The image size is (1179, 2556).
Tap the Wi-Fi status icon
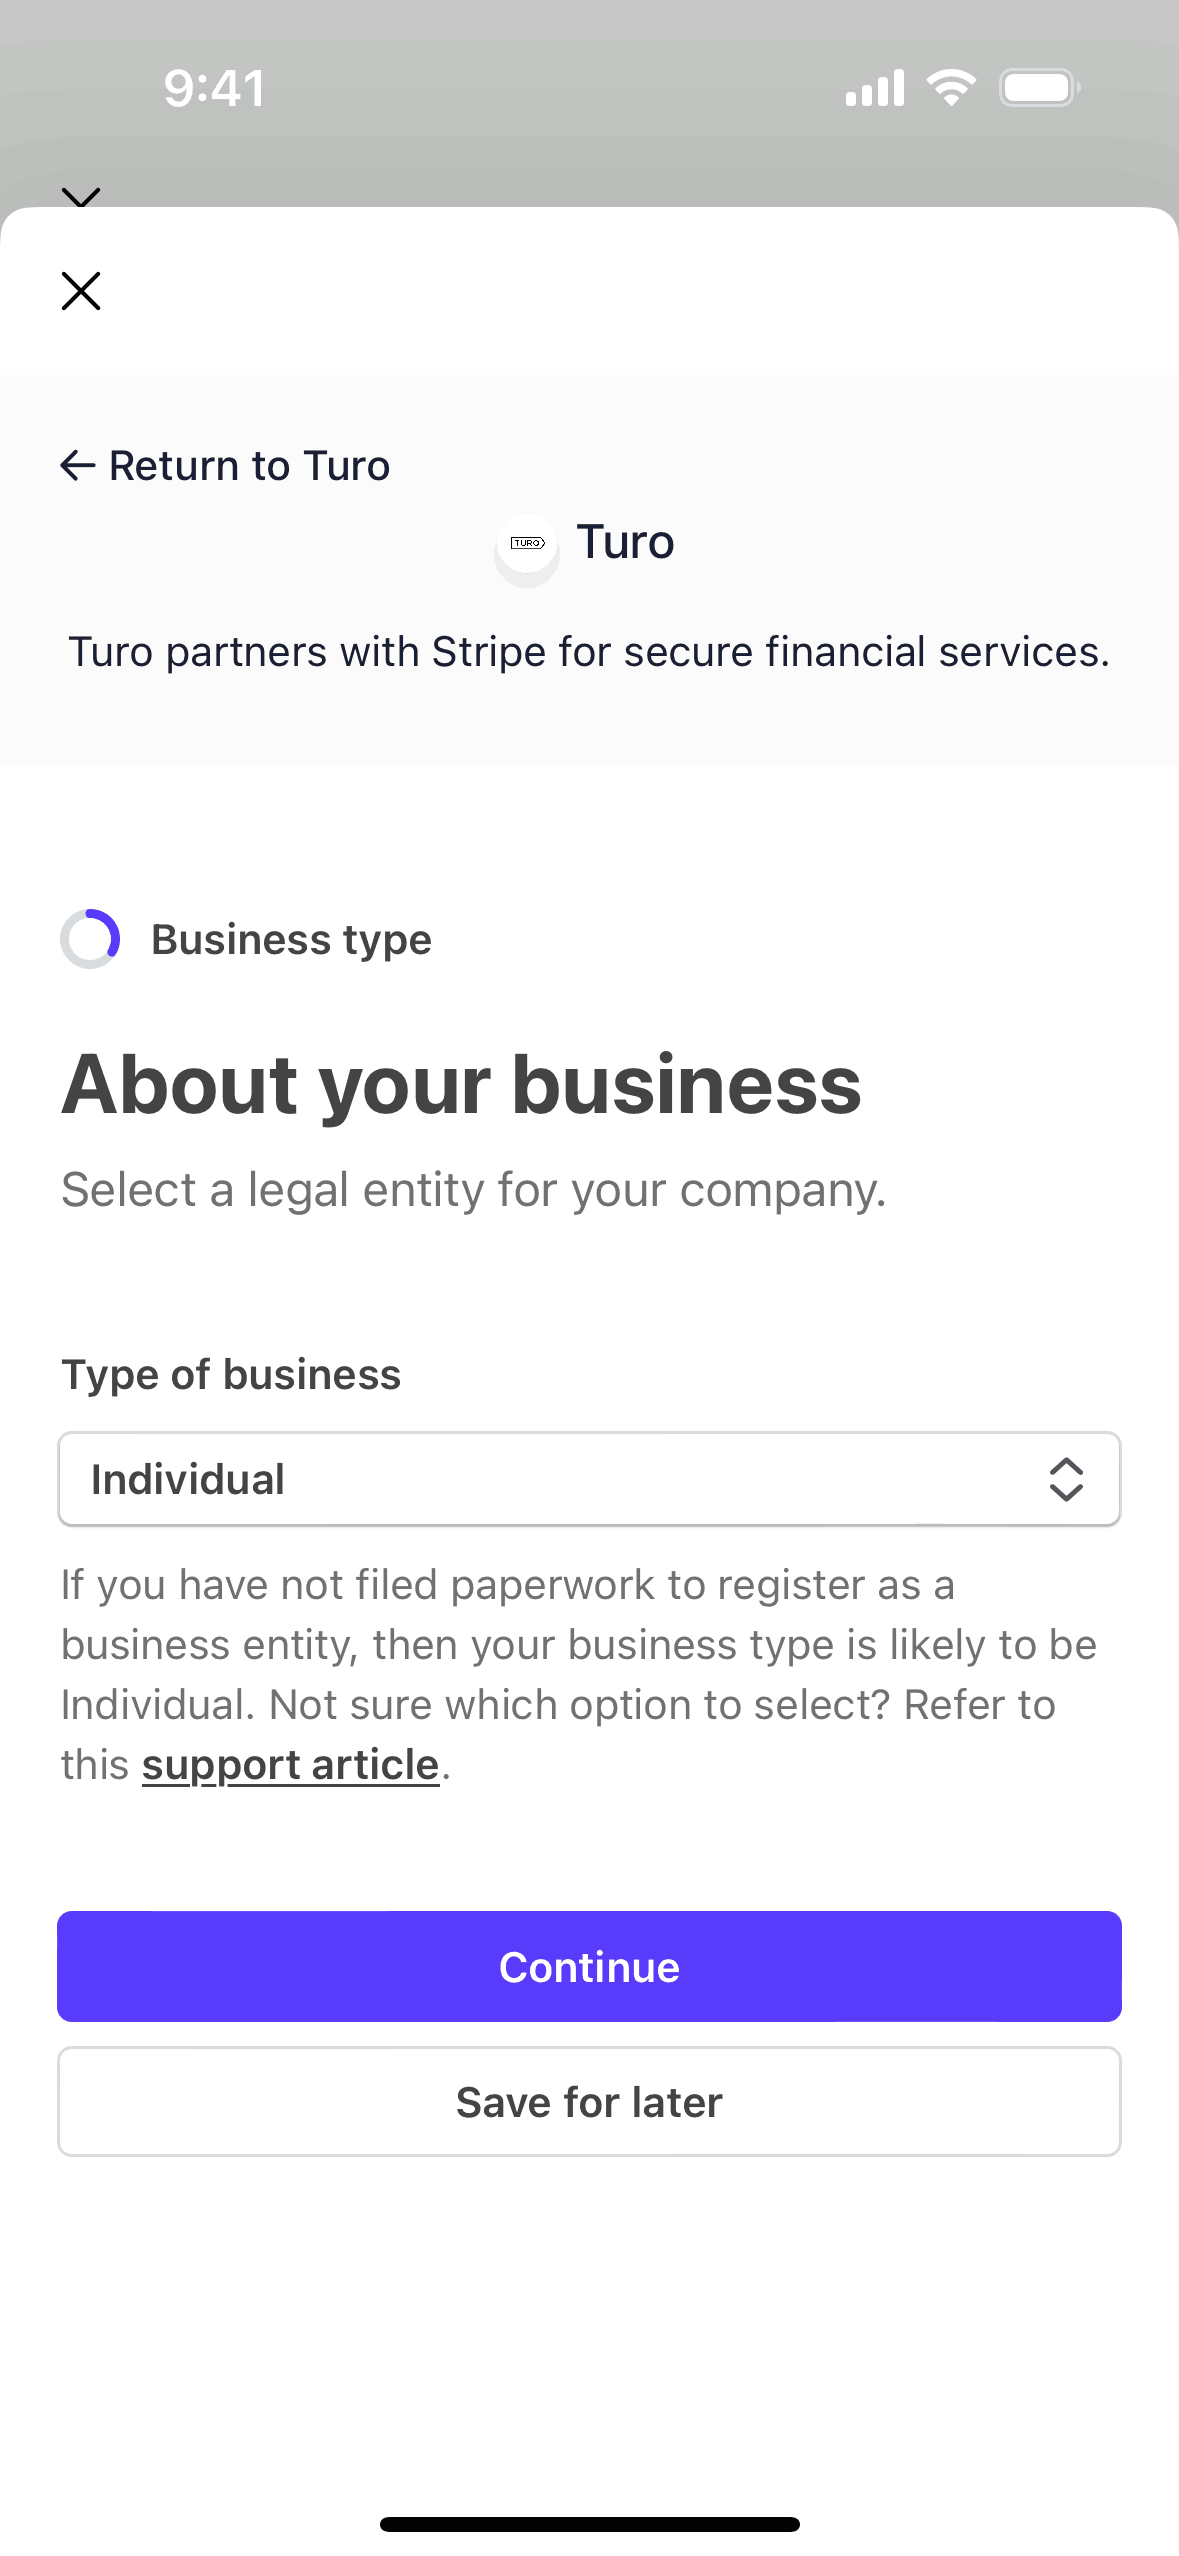click(951, 88)
